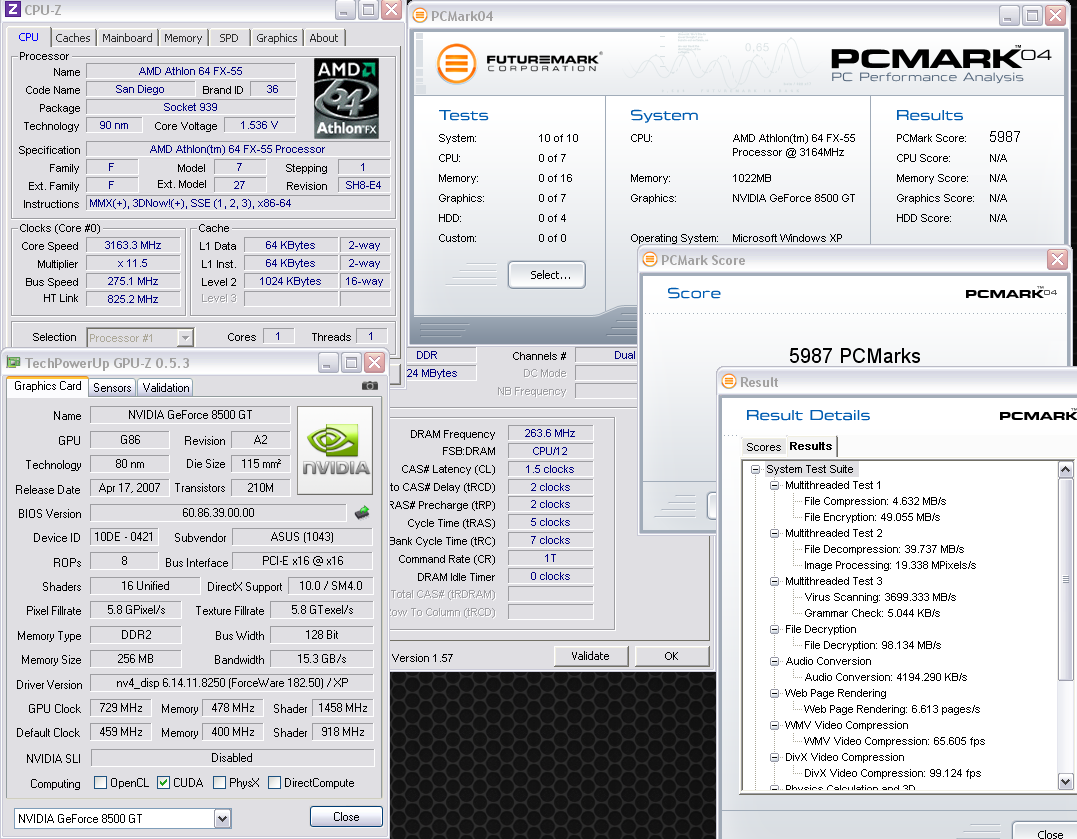Image resolution: width=1077 pixels, height=839 pixels.
Task: Close the PCMark Score window
Action: coord(1057,260)
